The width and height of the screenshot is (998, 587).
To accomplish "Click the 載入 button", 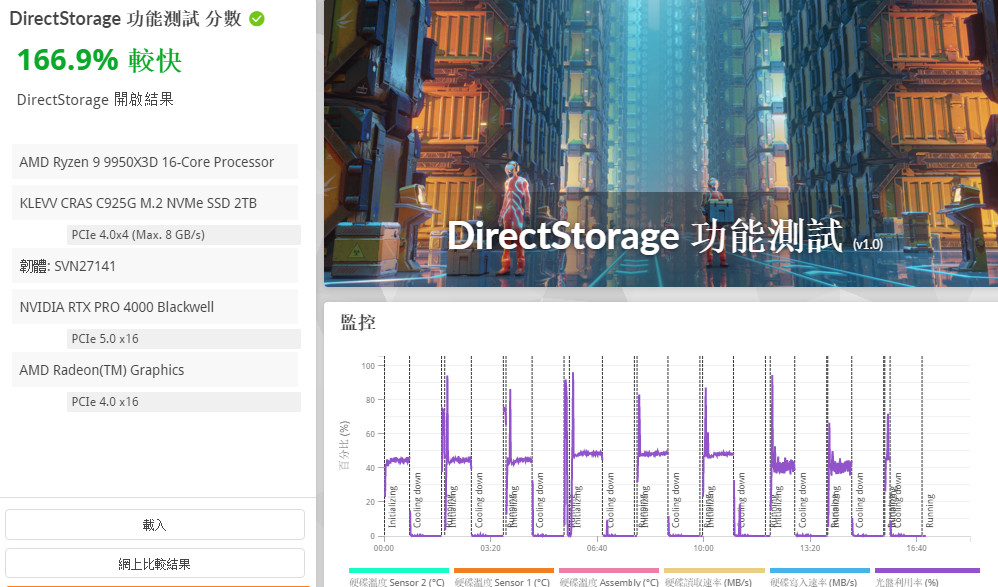I will [155, 525].
